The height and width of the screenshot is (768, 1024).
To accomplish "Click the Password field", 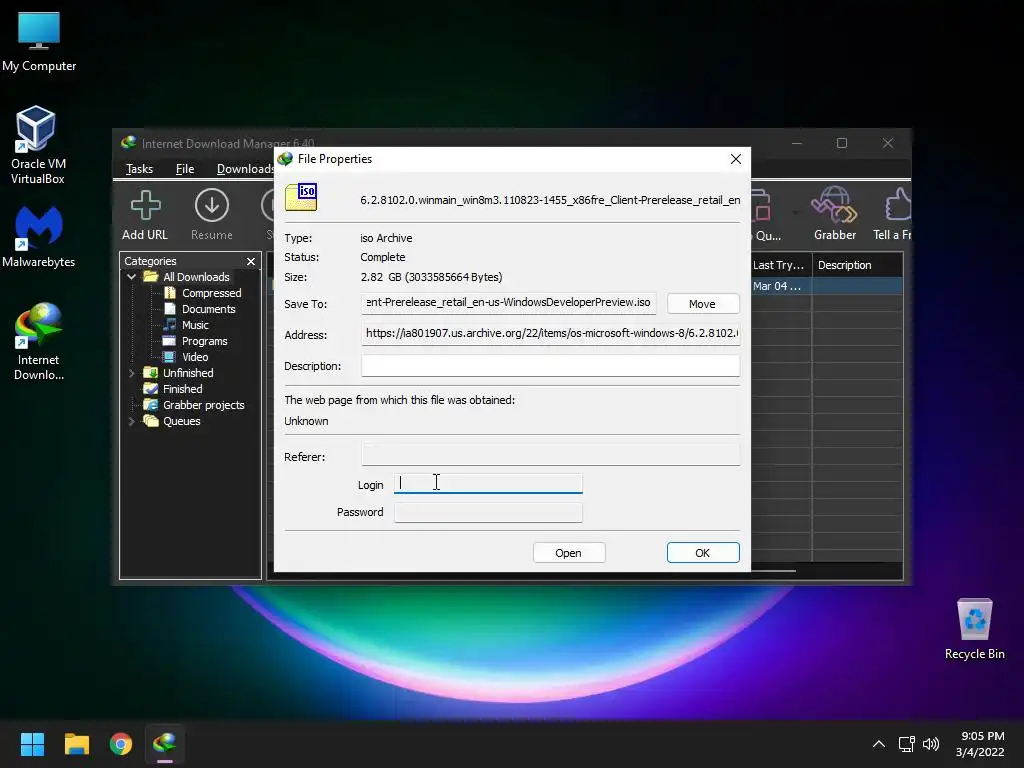I will pyautogui.click(x=488, y=512).
